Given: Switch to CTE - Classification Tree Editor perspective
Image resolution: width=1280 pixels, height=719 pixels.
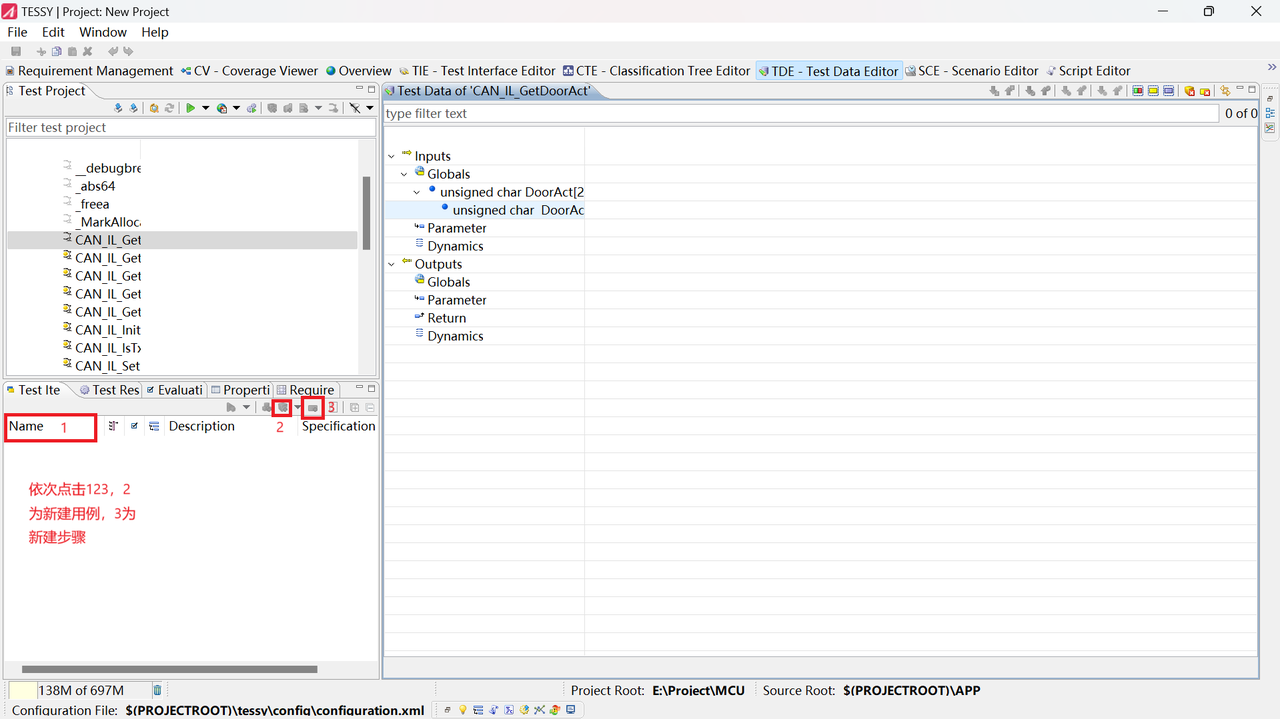Looking at the screenshot, I should pyautogui.click(x=656, y=71).
